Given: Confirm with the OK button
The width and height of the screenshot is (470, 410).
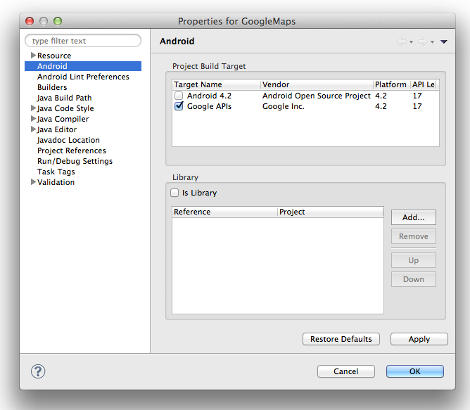Looking at the screenshot, I should [x=415, y=371].
